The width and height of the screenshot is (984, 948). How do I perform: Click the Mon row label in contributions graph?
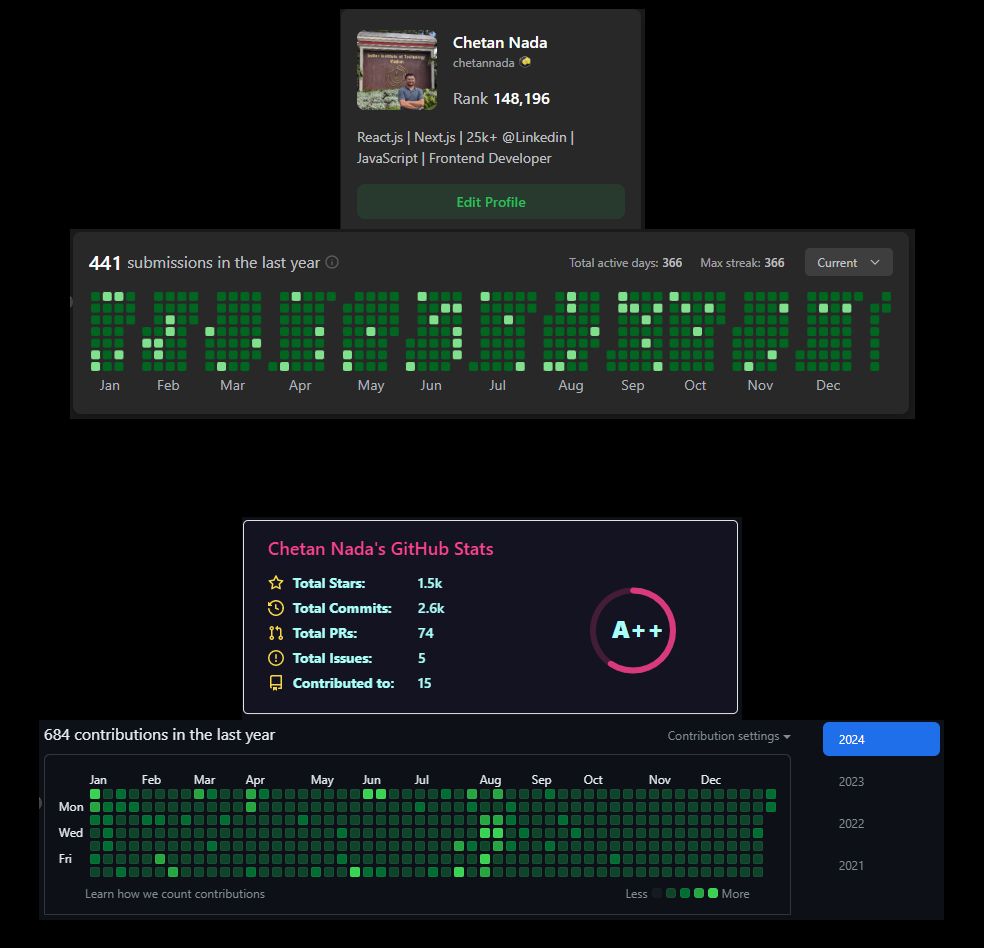pos(71,807)
